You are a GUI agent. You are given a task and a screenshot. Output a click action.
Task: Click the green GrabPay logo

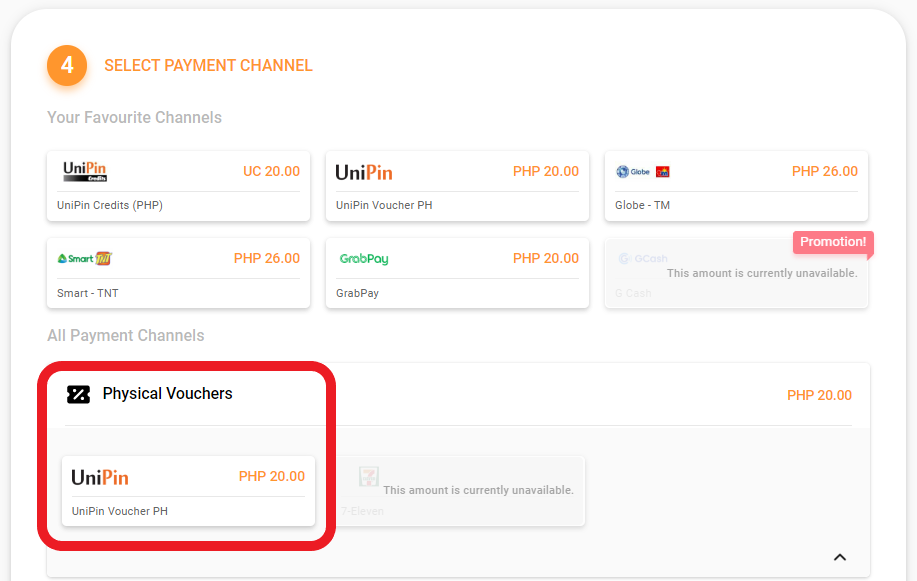tap(364, 259)
